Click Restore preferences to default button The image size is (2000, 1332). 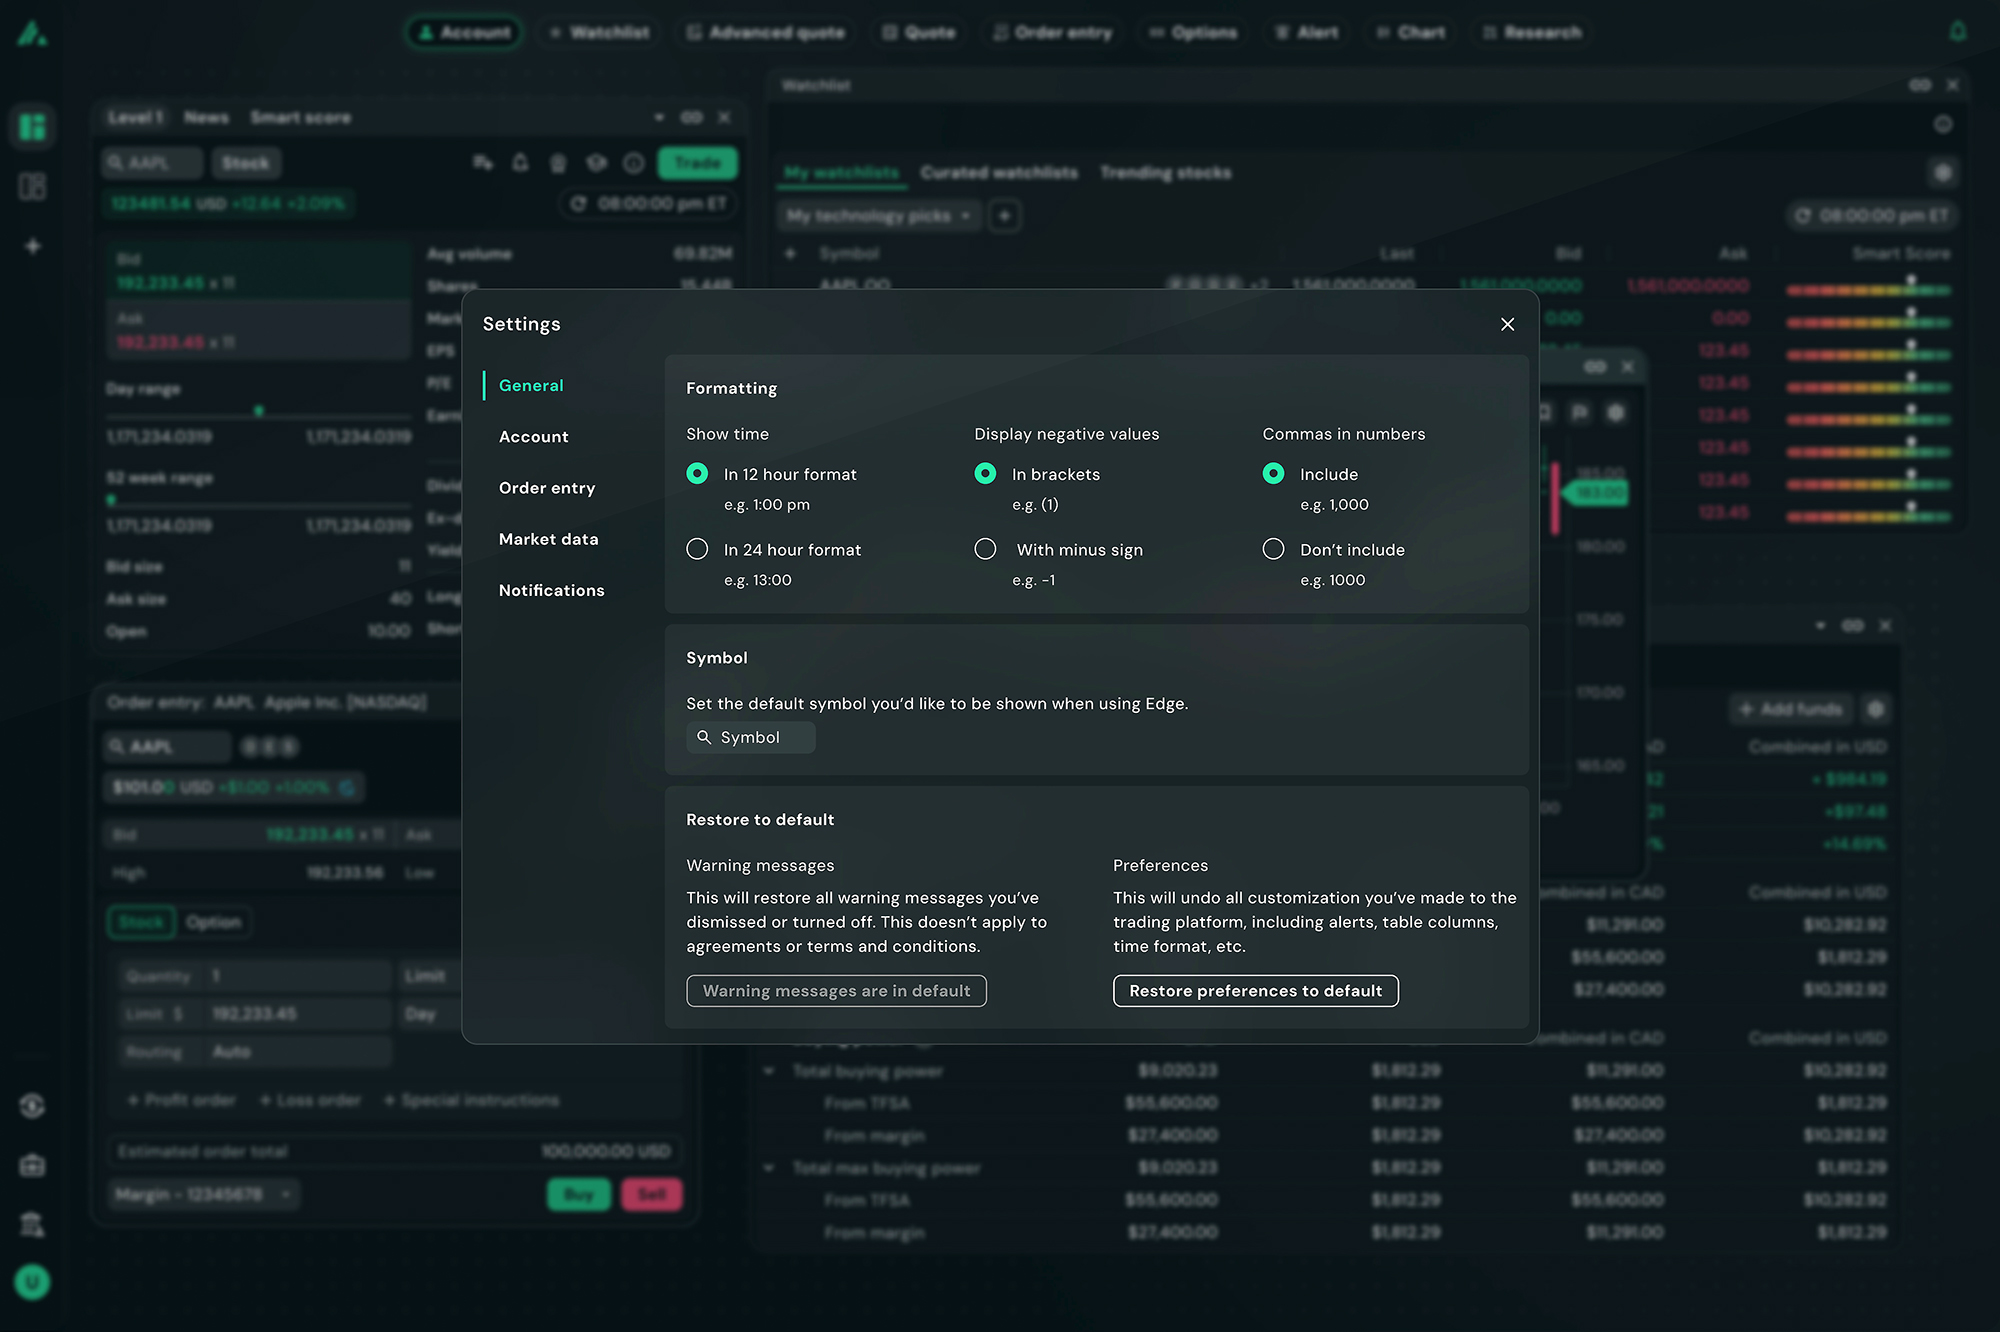tap(1255, 991)
